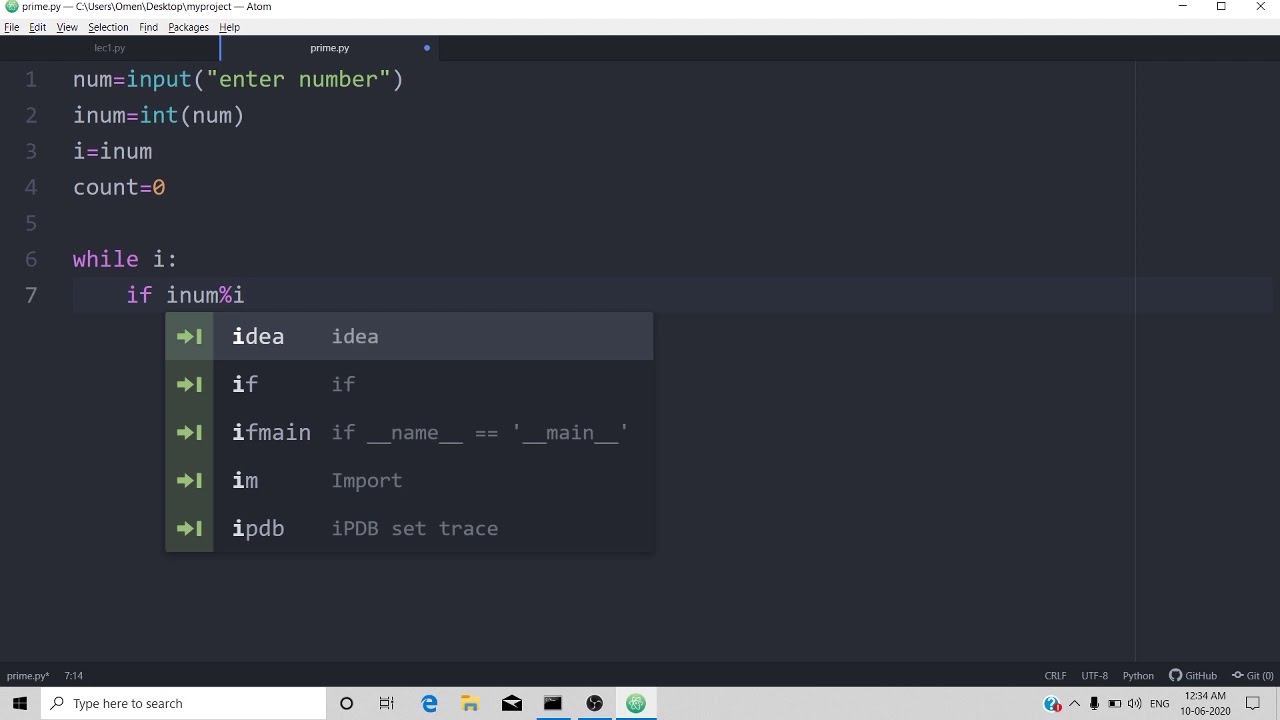Click line number 4 in gutter
1280x720 pixels.
pos(31,187)
